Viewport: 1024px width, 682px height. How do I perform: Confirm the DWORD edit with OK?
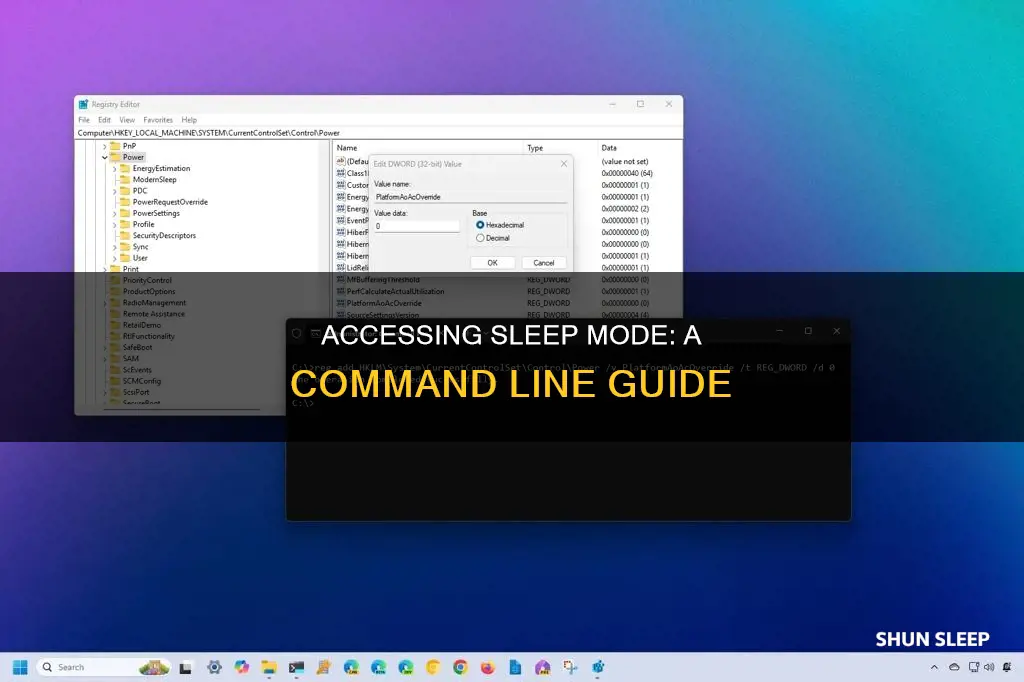[492, 263]
